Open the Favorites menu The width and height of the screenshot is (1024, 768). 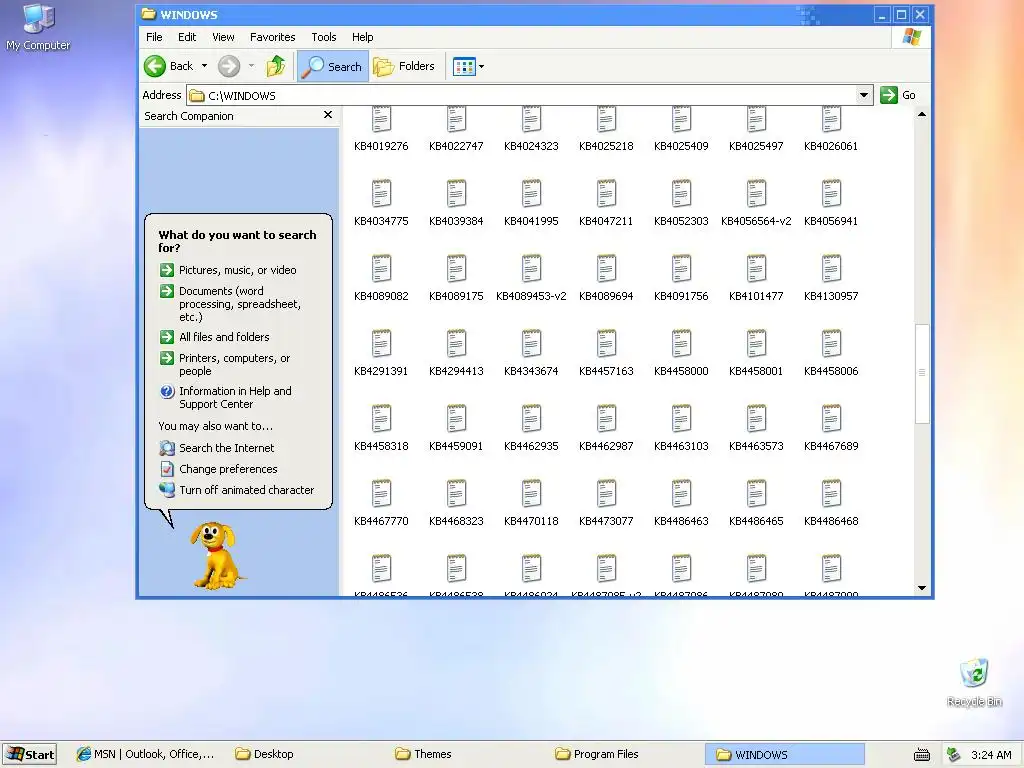pos(272,37)
